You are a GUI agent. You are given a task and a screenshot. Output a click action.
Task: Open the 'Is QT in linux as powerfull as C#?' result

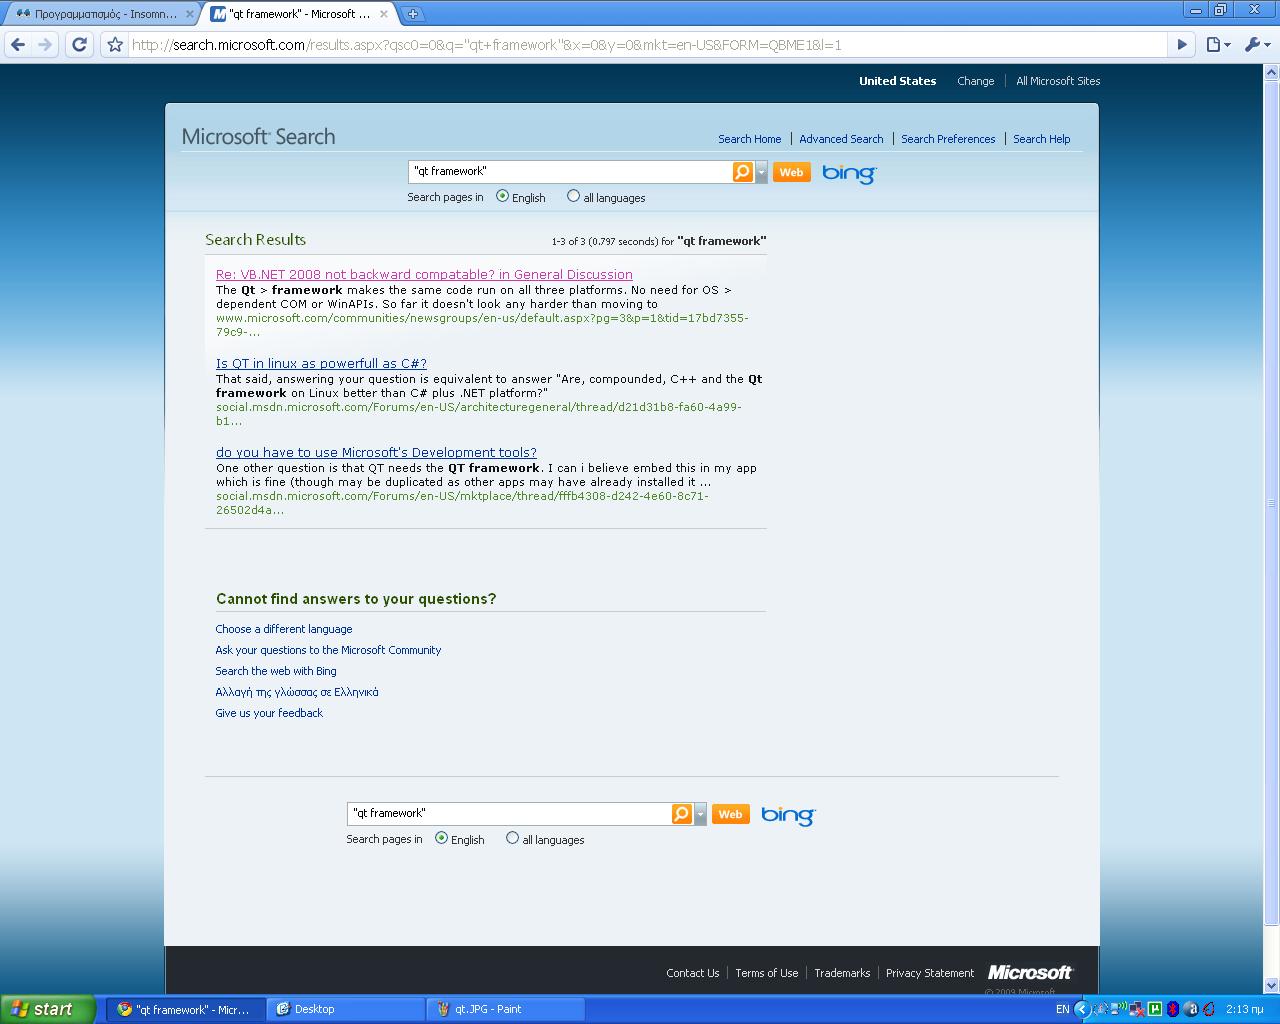(x=321, y=363)
